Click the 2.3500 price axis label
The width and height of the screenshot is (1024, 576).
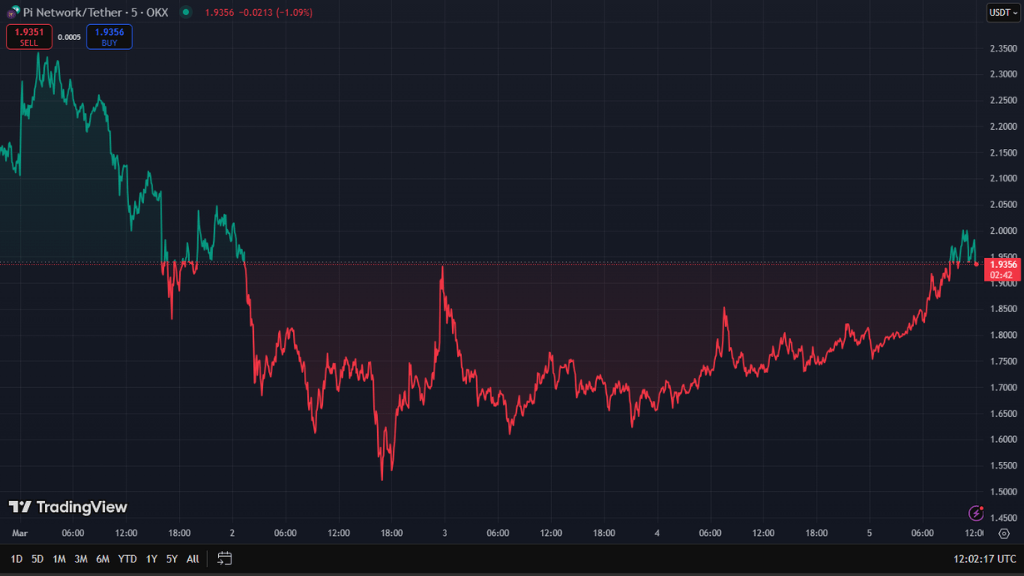tap(1003, 48)
